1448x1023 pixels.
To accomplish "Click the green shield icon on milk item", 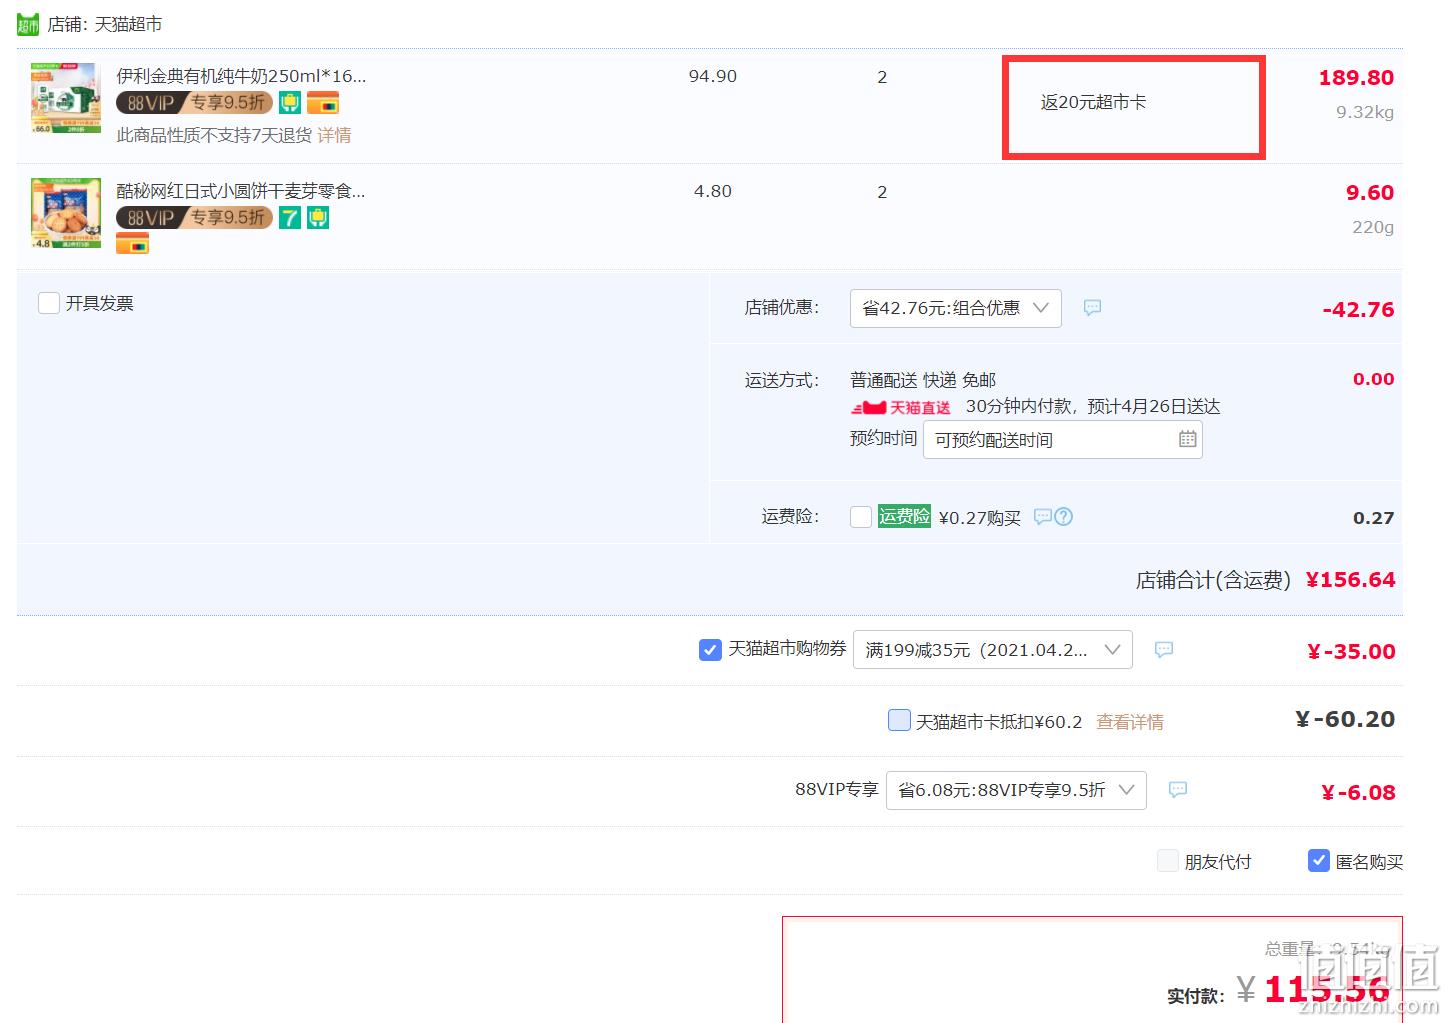I will 290,103.
